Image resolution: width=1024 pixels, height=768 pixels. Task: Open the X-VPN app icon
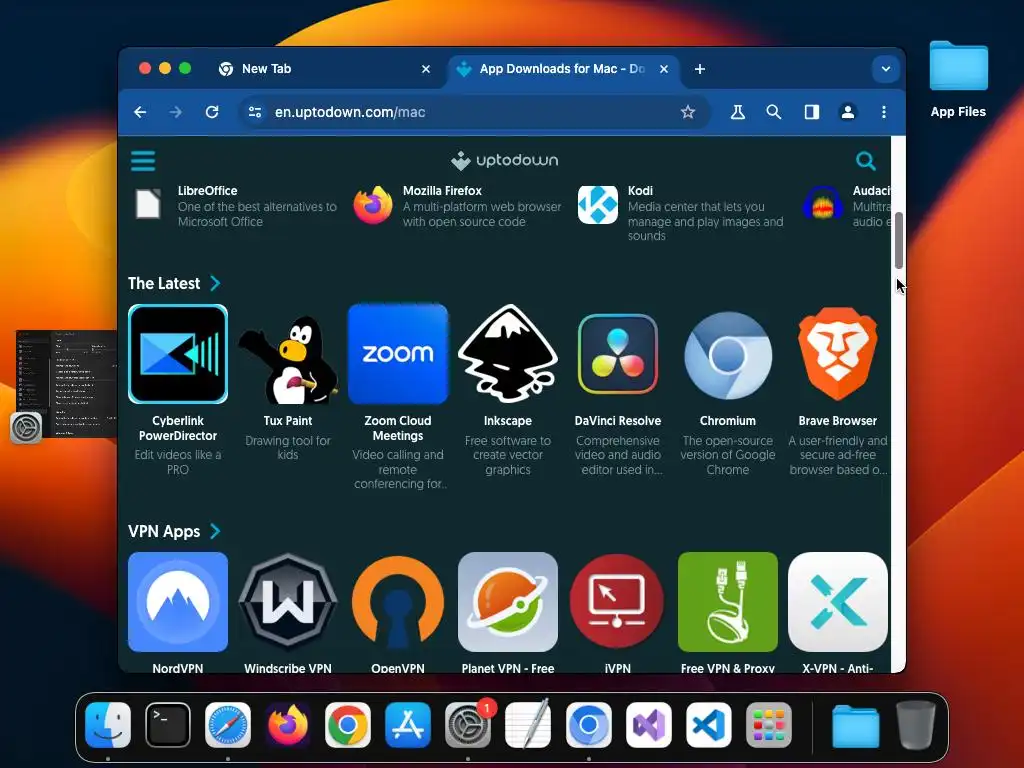(x=838, y=602)
